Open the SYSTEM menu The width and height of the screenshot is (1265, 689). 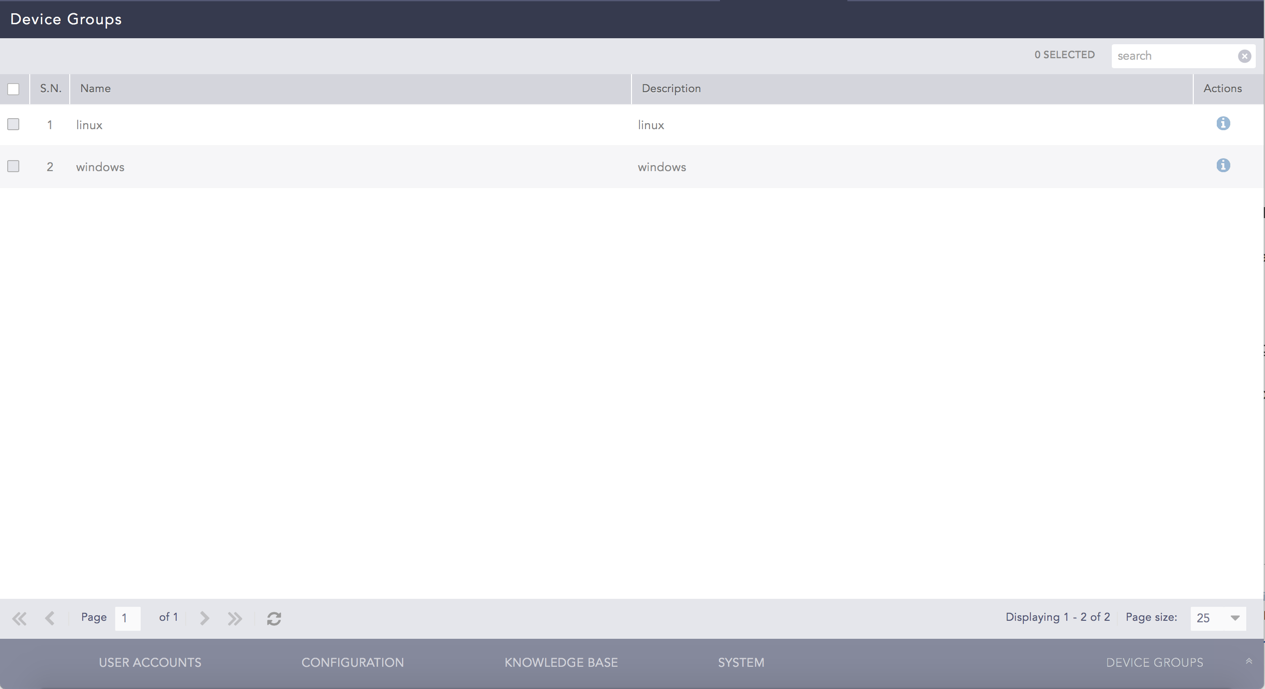740,662
